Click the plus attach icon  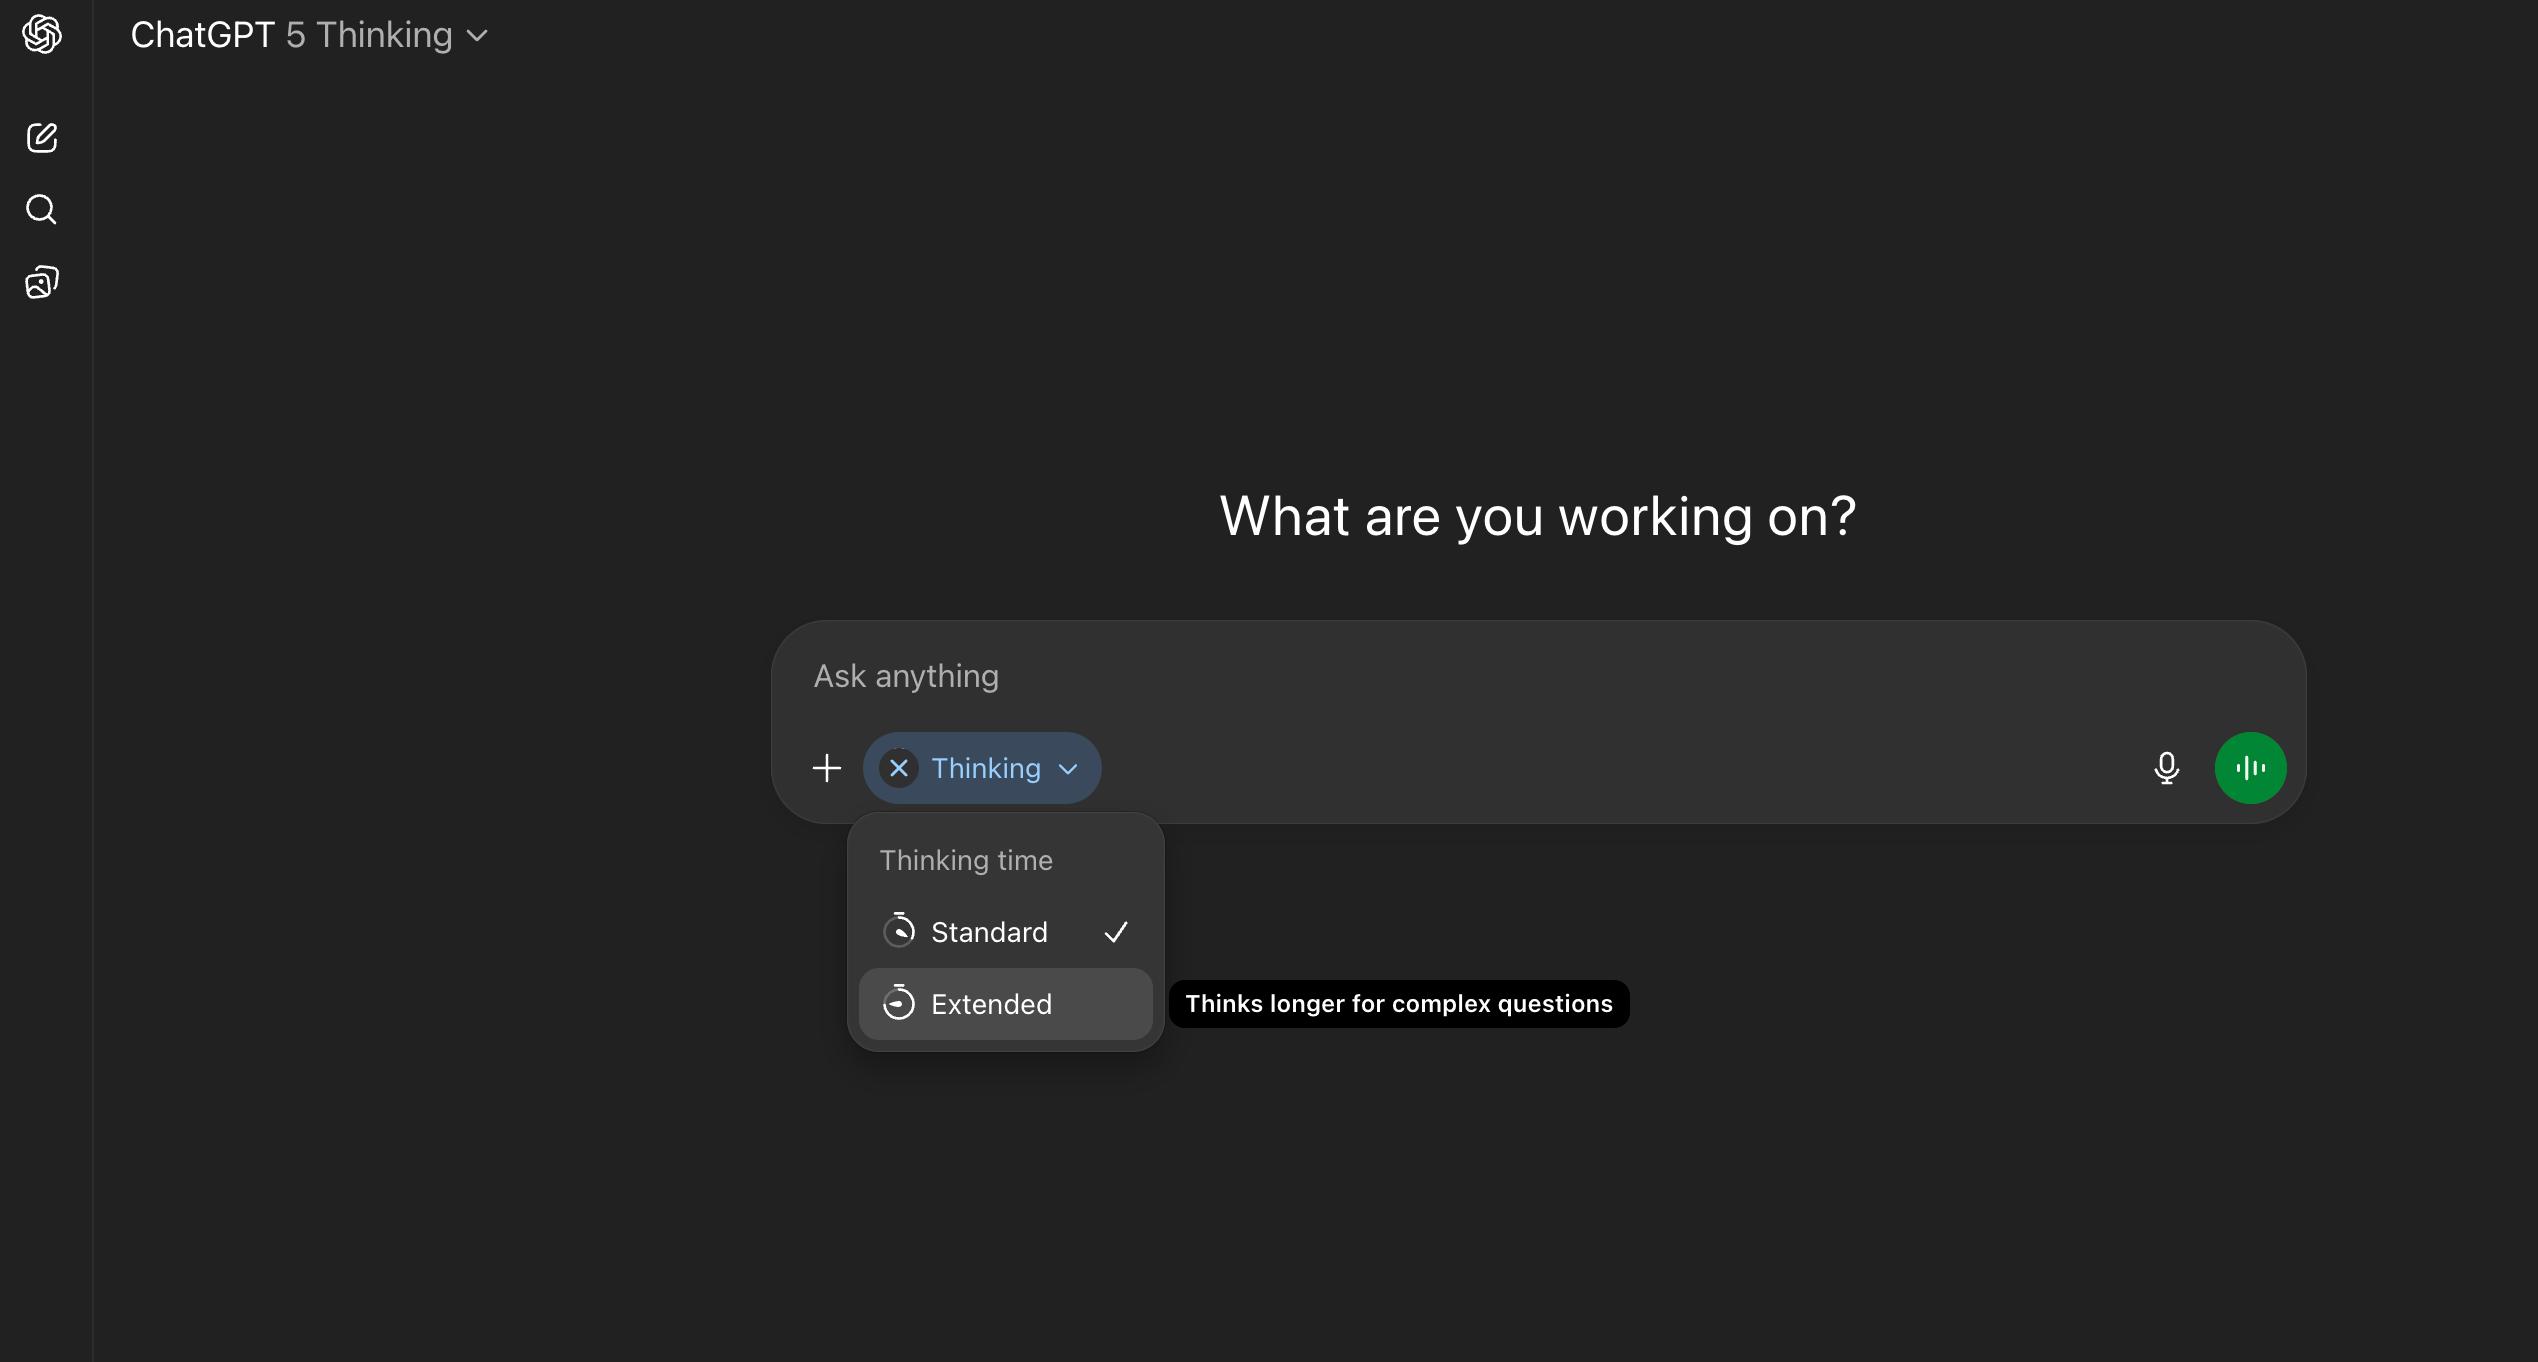(827, 768)
